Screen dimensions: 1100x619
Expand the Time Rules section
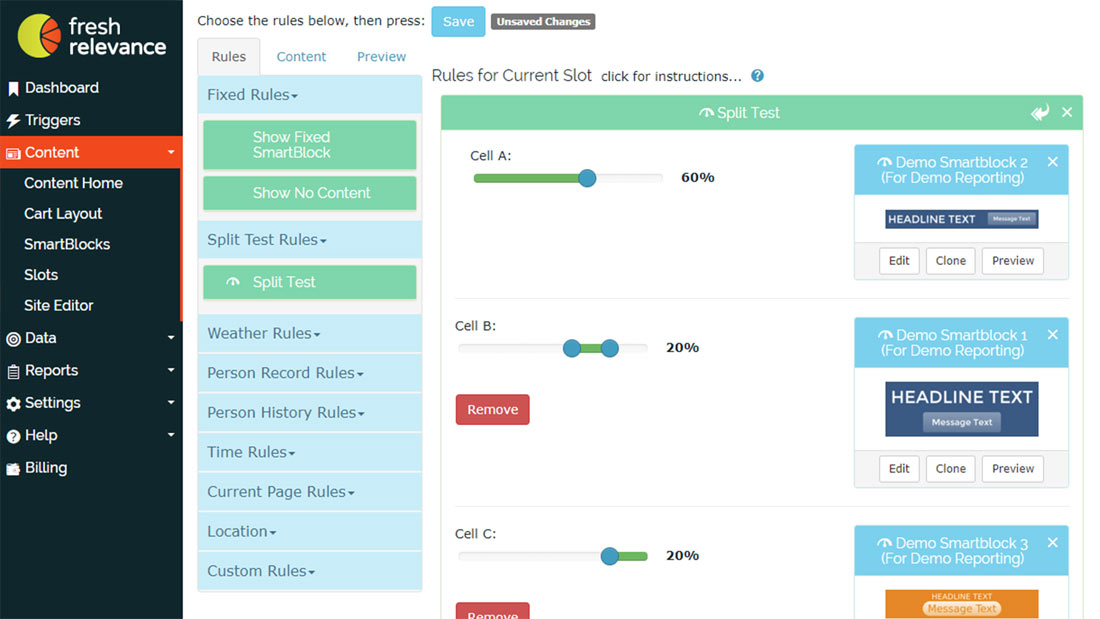point(251,452)
